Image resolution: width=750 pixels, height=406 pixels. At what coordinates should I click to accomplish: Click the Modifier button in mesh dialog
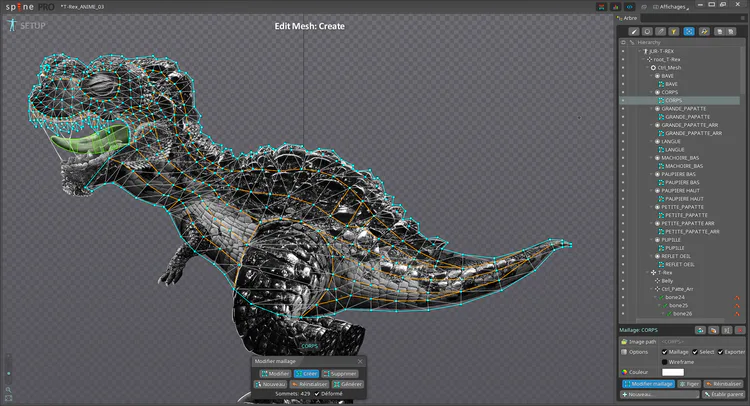click(275, 374)
